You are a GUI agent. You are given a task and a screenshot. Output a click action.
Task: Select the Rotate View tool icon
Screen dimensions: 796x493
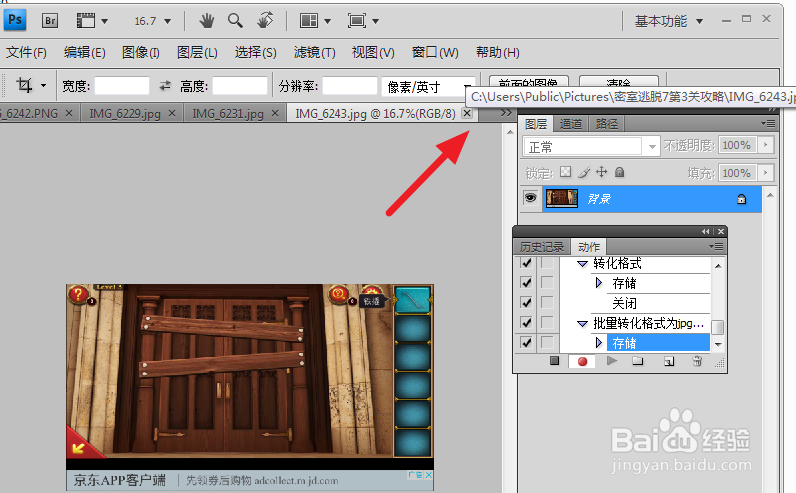pyautogui.click(x=264, y=21)
